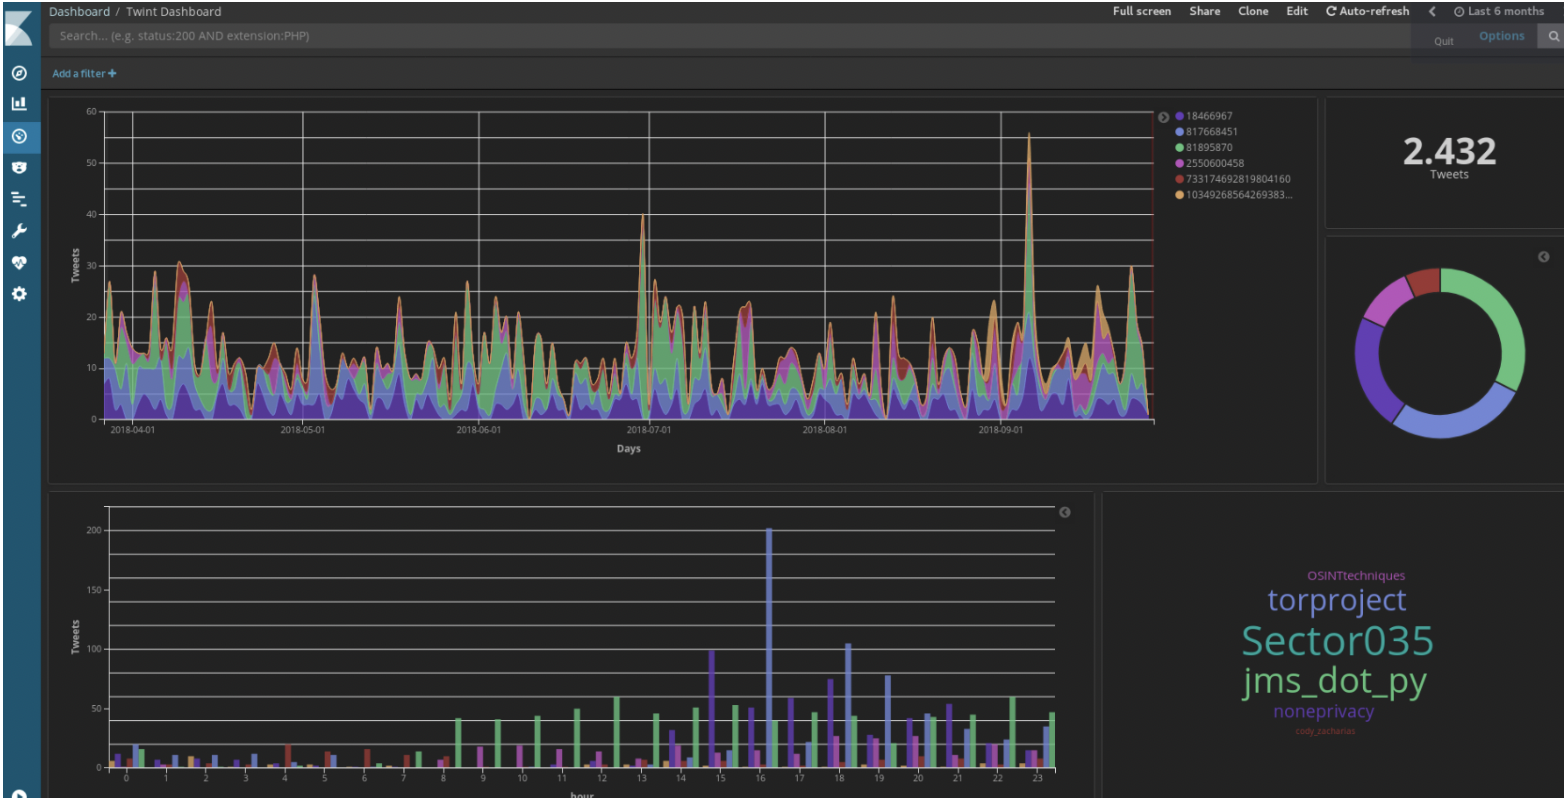This screenshot has width=1564, height=798.
Task: Open the Last 6 months time picker
Action: (1499, 12)
